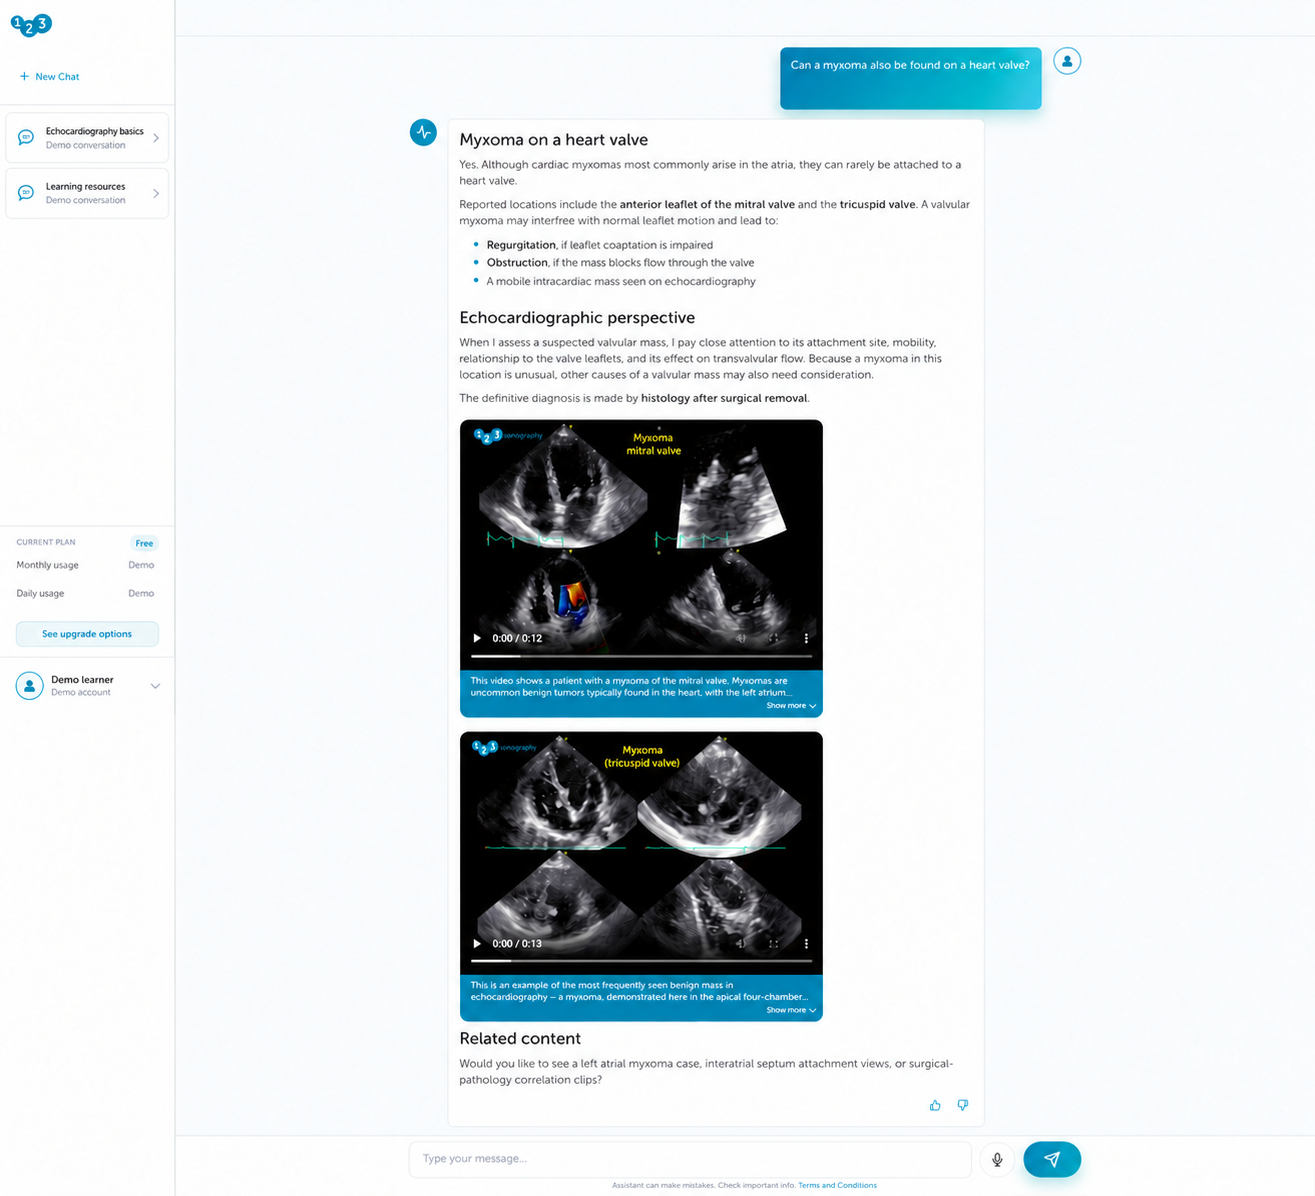Image resolution: width=1315 pixels, height=1196 pixels.
Task: Expand the Demo learner account menu
Action: [x=155, y=686]
